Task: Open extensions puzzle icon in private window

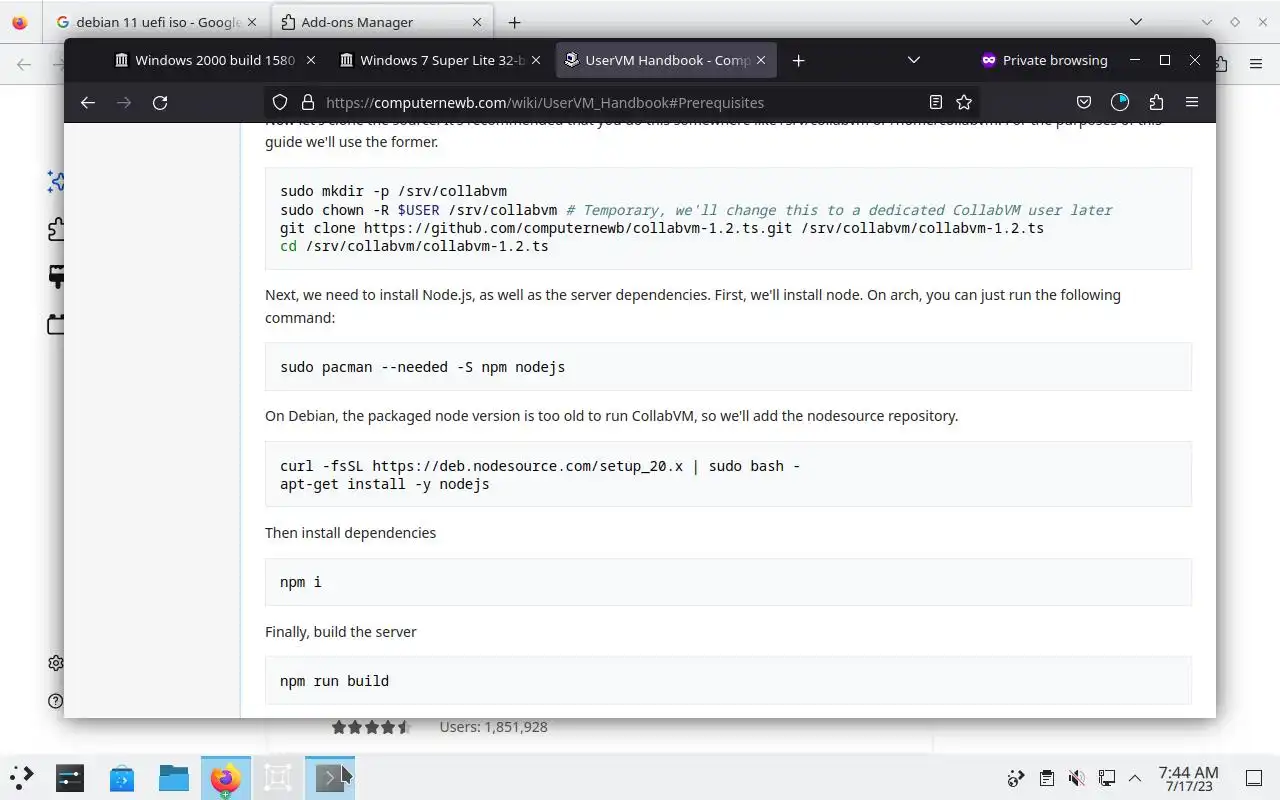Action: tap(1156, 102)
